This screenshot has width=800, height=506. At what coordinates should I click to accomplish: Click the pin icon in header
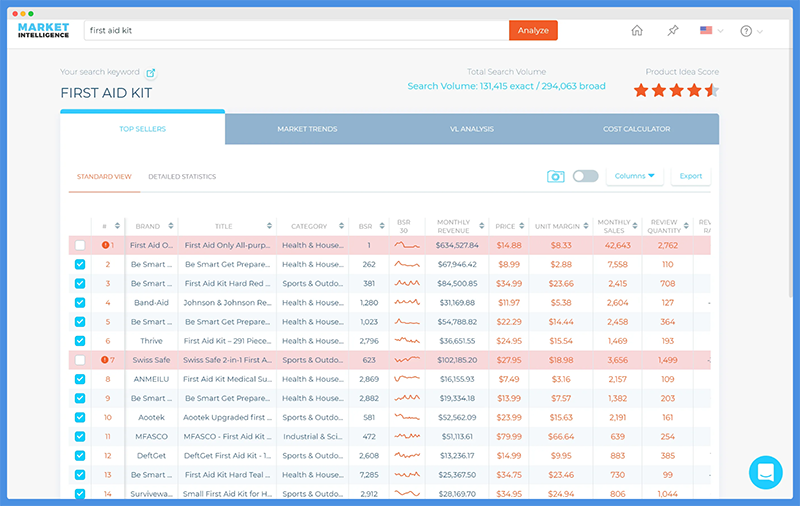(673, 31)
